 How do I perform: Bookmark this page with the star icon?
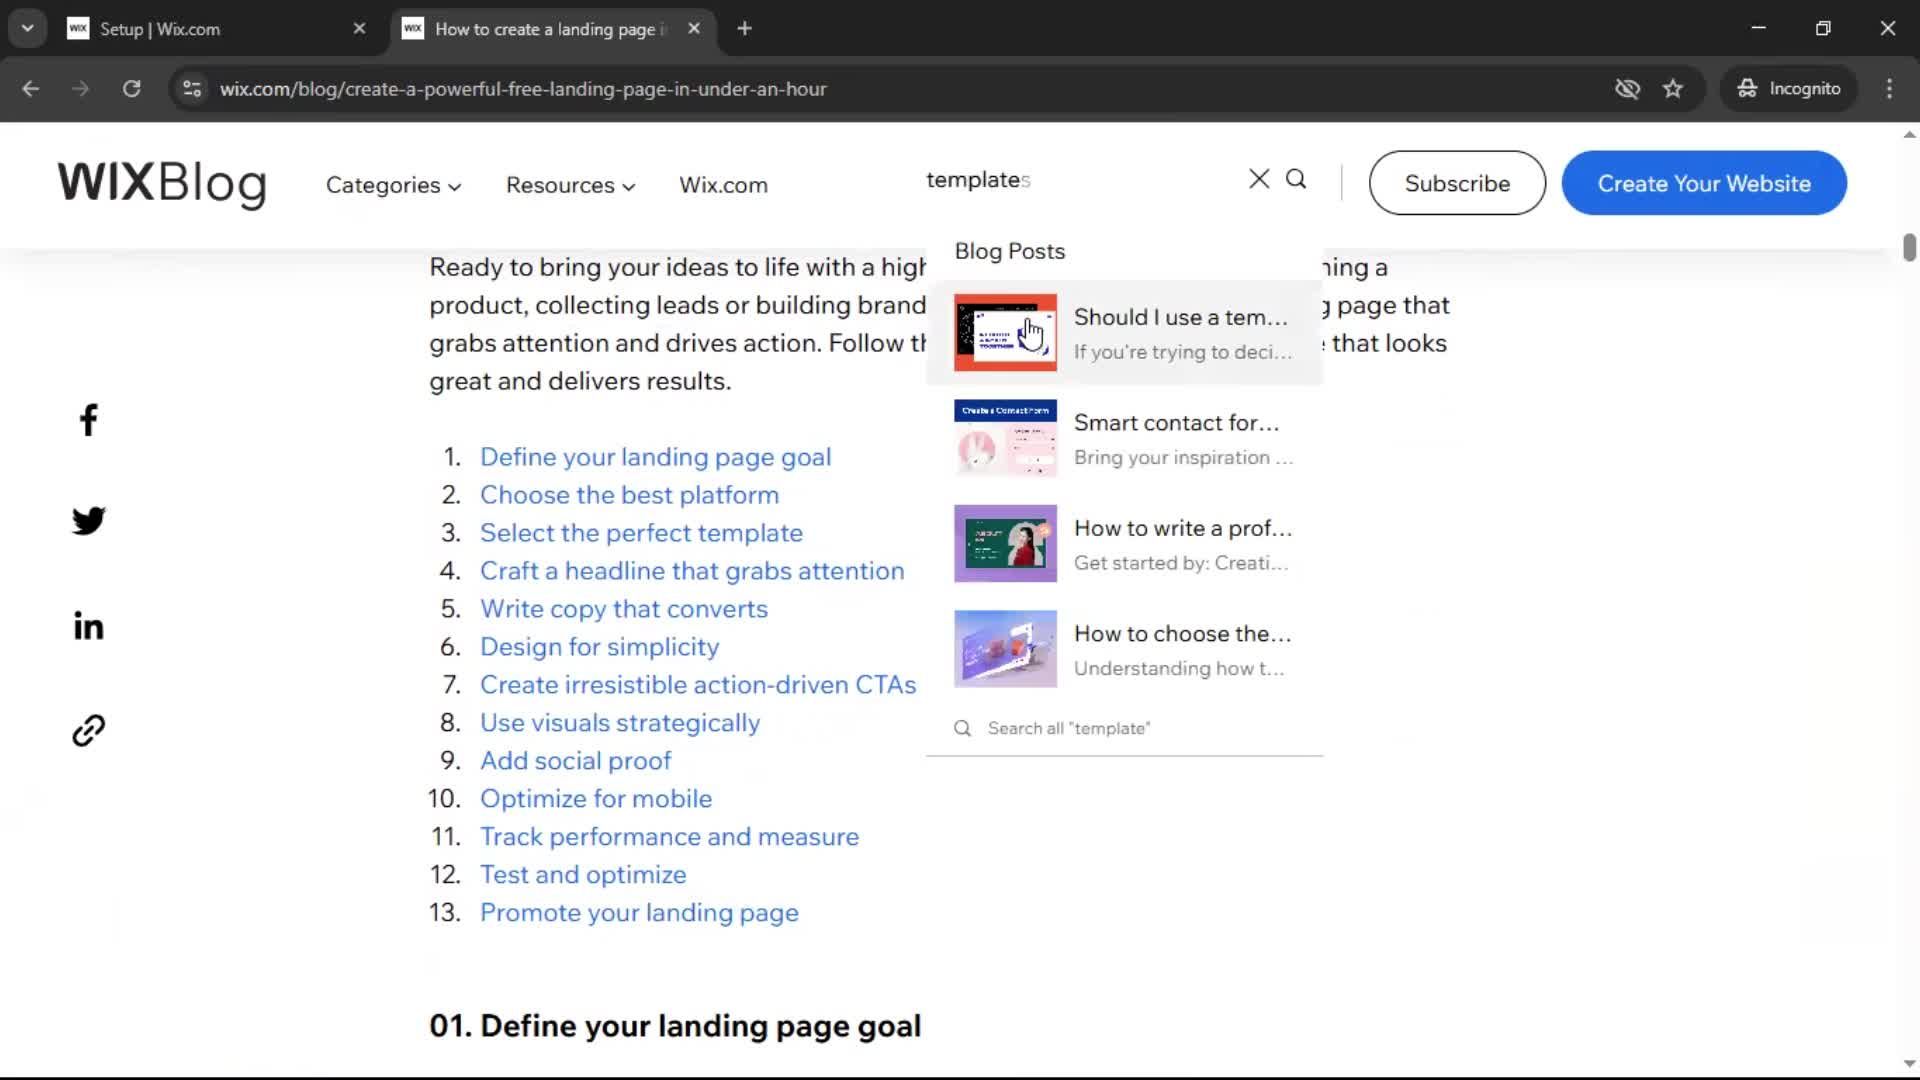click(x=1673, y=89)
